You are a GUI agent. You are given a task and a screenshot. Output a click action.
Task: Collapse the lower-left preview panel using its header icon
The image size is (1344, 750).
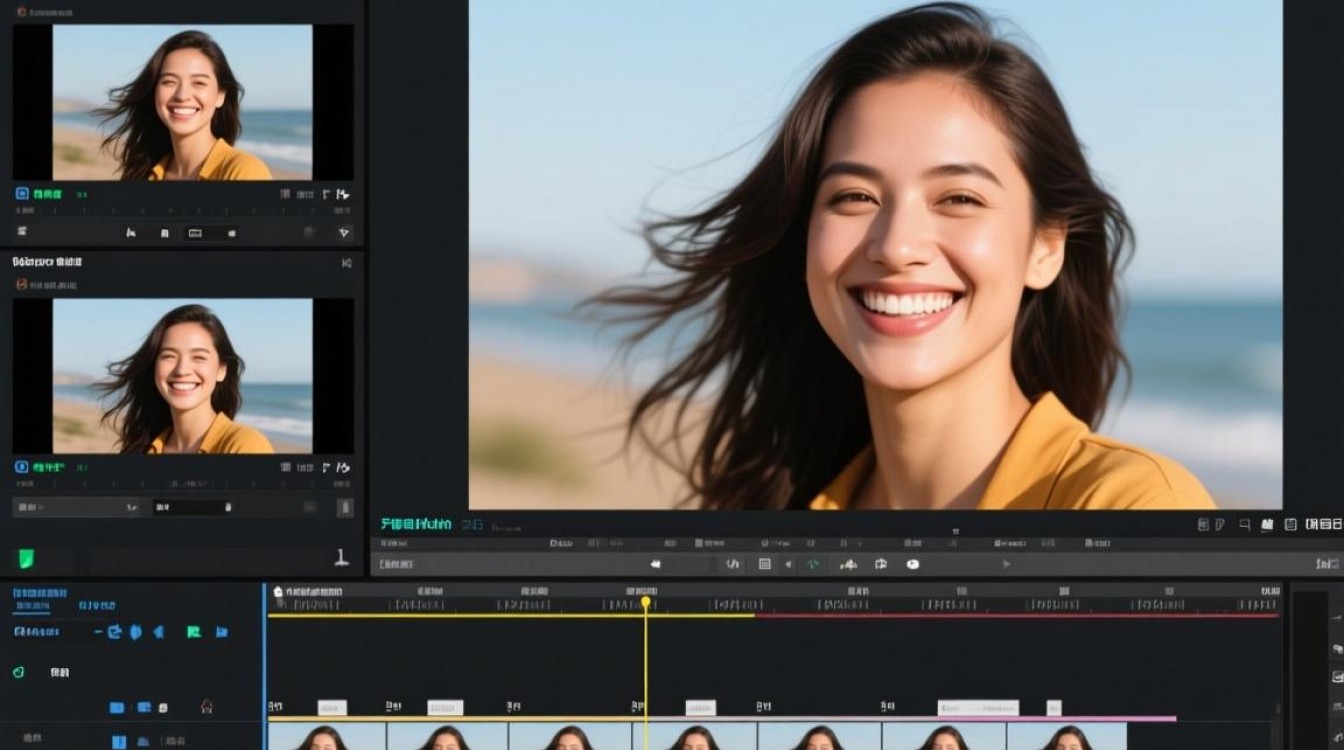coord(346,263)
